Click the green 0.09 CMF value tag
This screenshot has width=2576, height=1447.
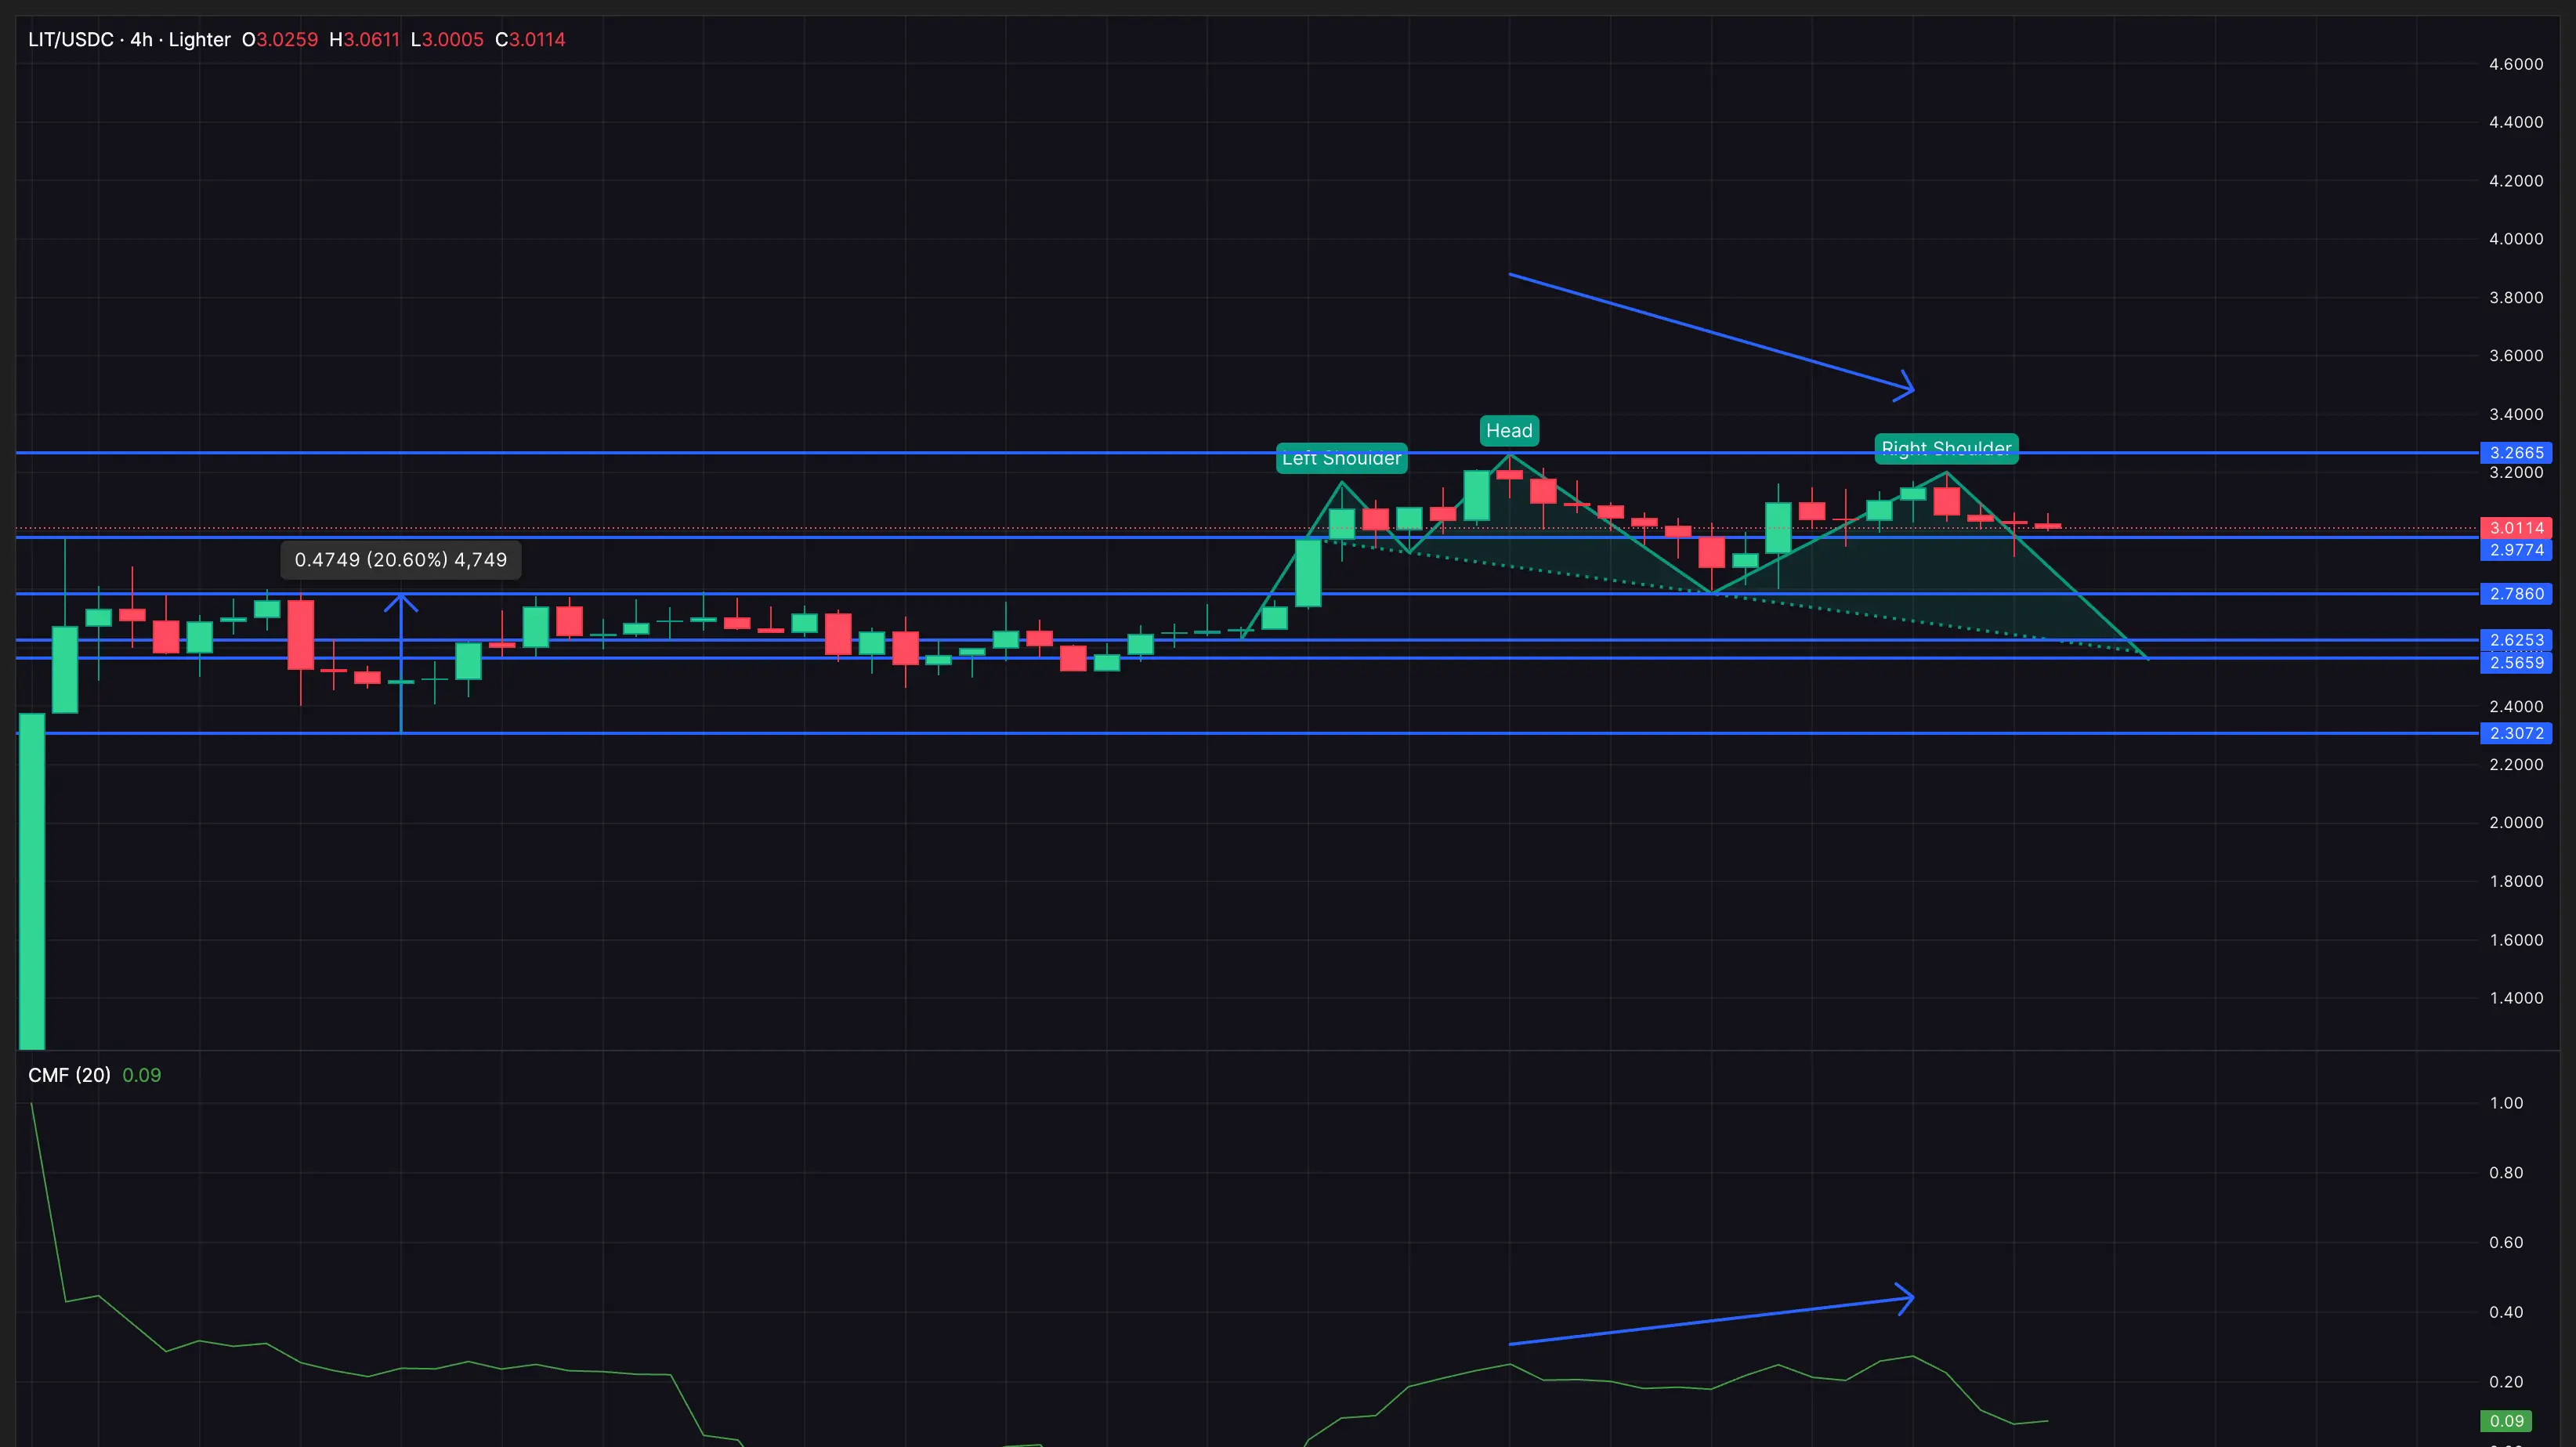(x=2506, y=1421)
